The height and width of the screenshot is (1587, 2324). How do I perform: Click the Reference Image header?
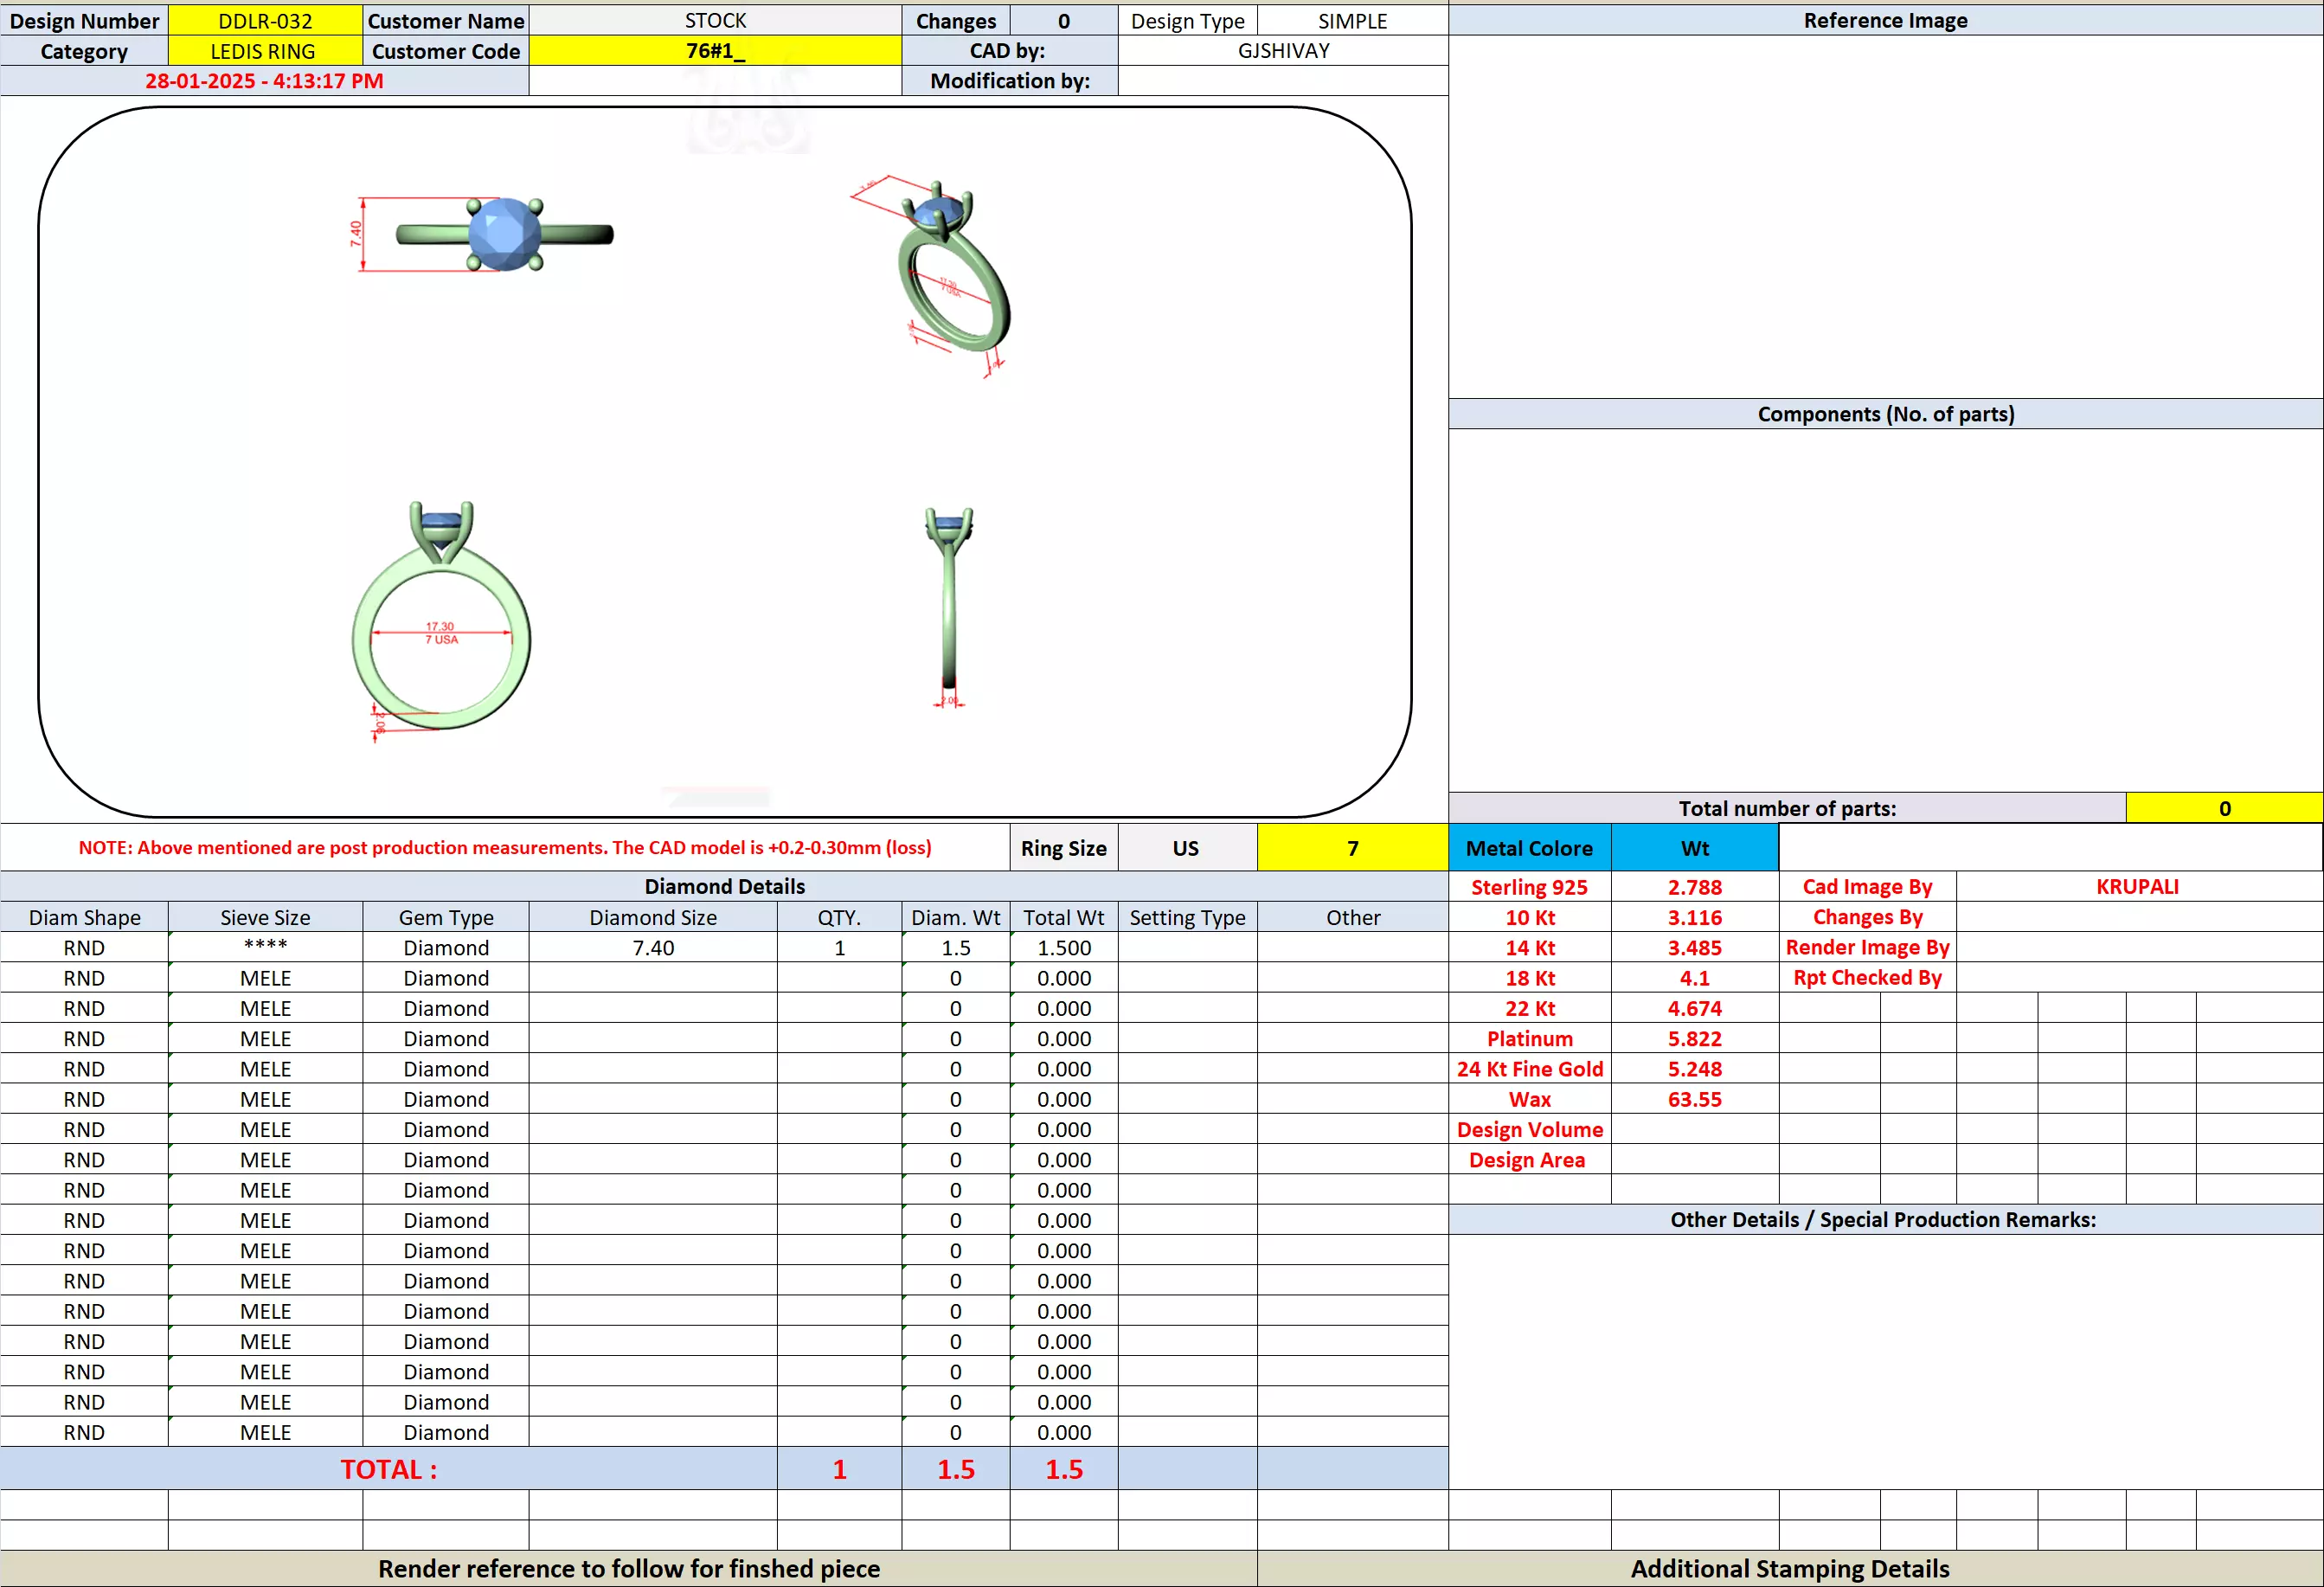click(1885, 21)
